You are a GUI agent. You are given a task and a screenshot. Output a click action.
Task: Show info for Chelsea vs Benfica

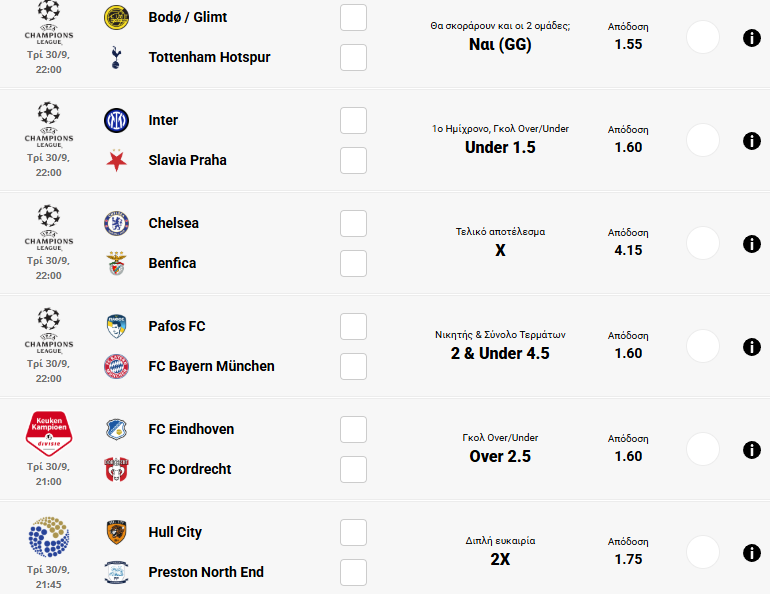tap(752, 244)
